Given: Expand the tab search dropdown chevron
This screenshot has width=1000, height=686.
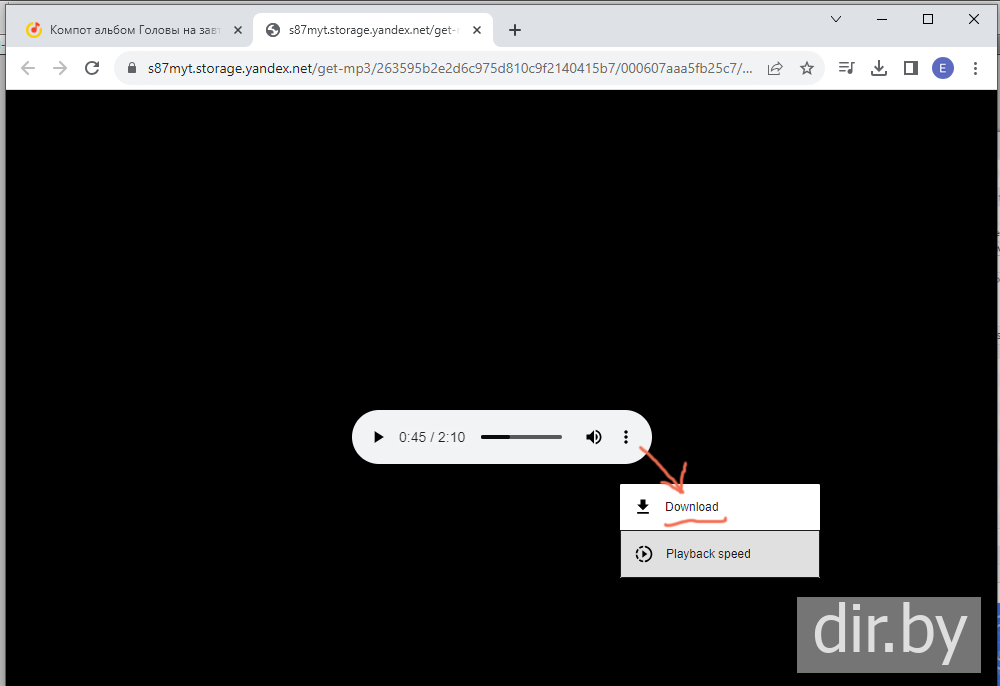Looking at the screenshot, I should coord(836,19).
